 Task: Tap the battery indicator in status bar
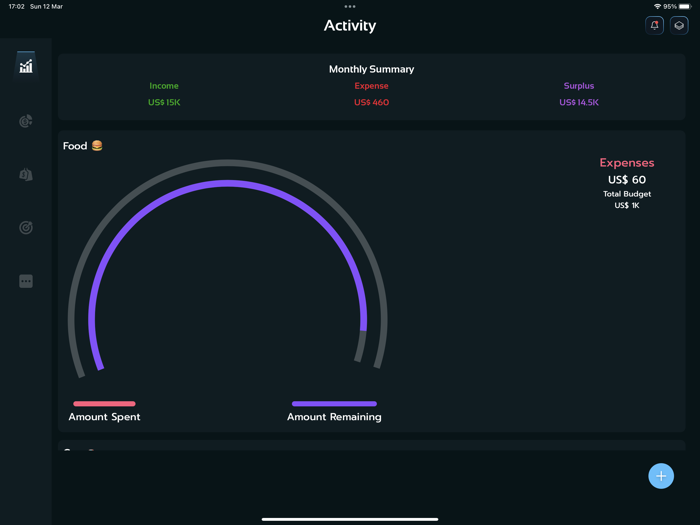685,6
